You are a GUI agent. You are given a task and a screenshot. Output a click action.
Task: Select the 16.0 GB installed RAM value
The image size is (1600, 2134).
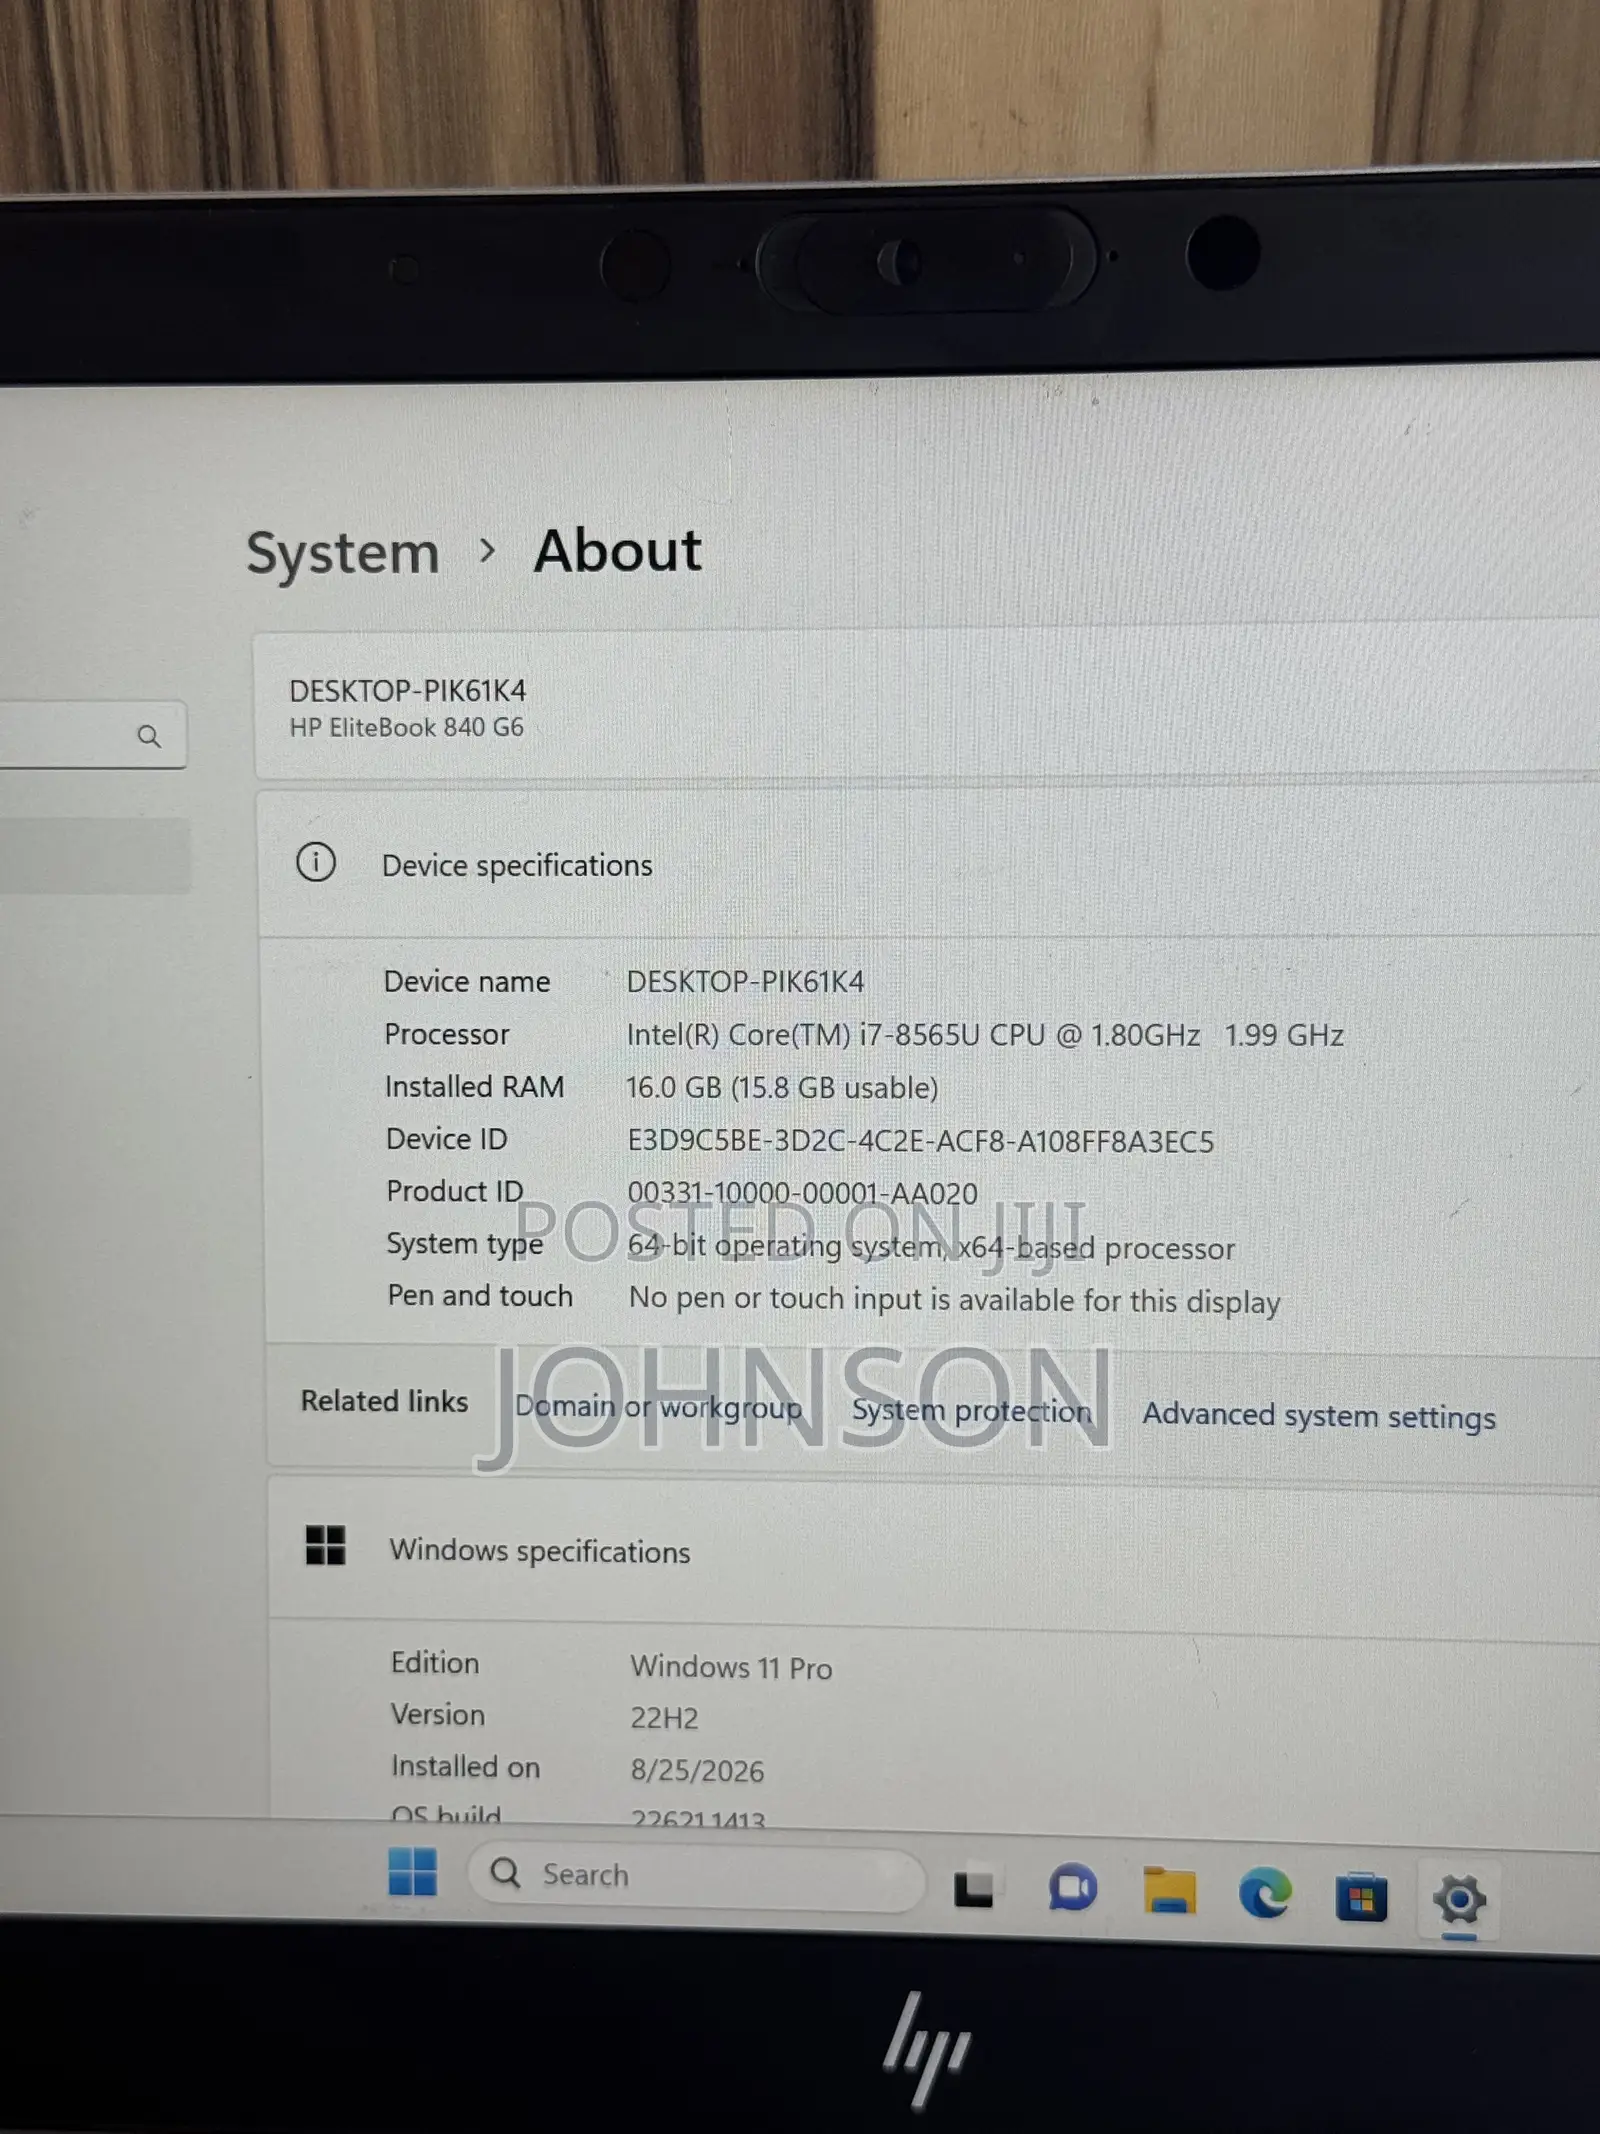click(782, 1088)
